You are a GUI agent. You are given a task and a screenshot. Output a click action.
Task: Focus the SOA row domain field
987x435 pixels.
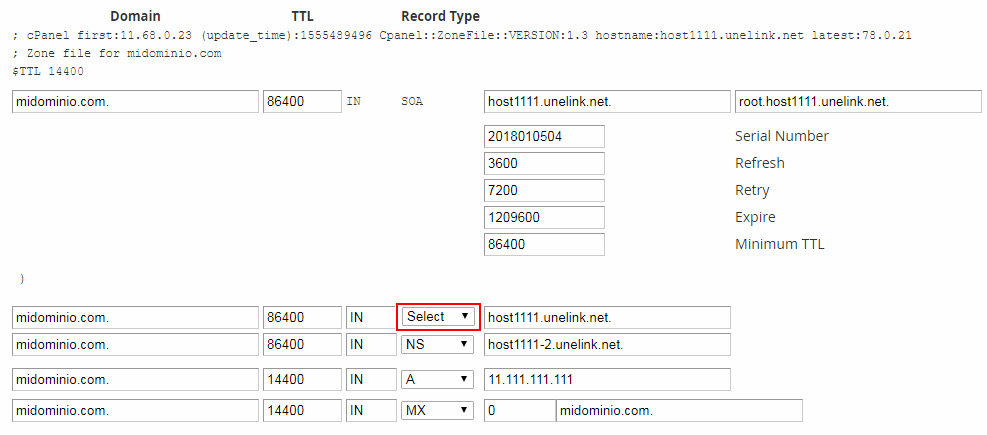point(135,102)
